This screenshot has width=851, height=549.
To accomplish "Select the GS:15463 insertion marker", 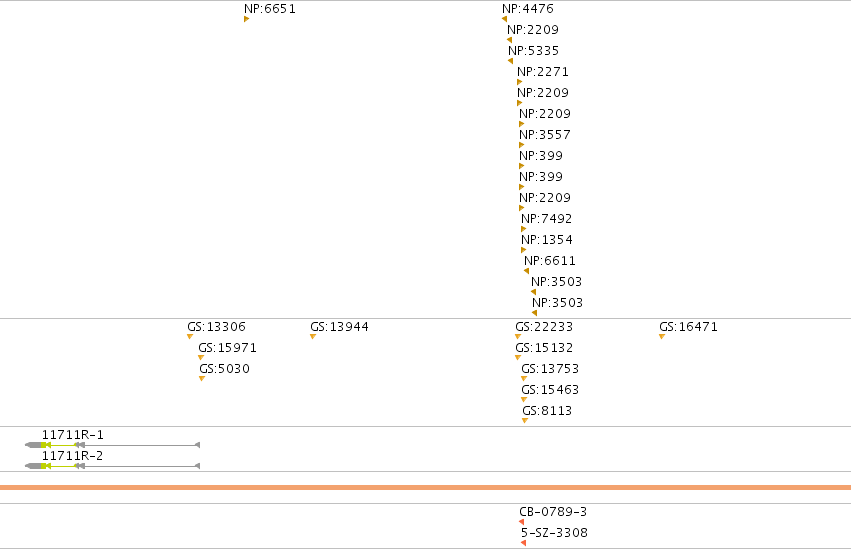I will (x=524, y=400).
